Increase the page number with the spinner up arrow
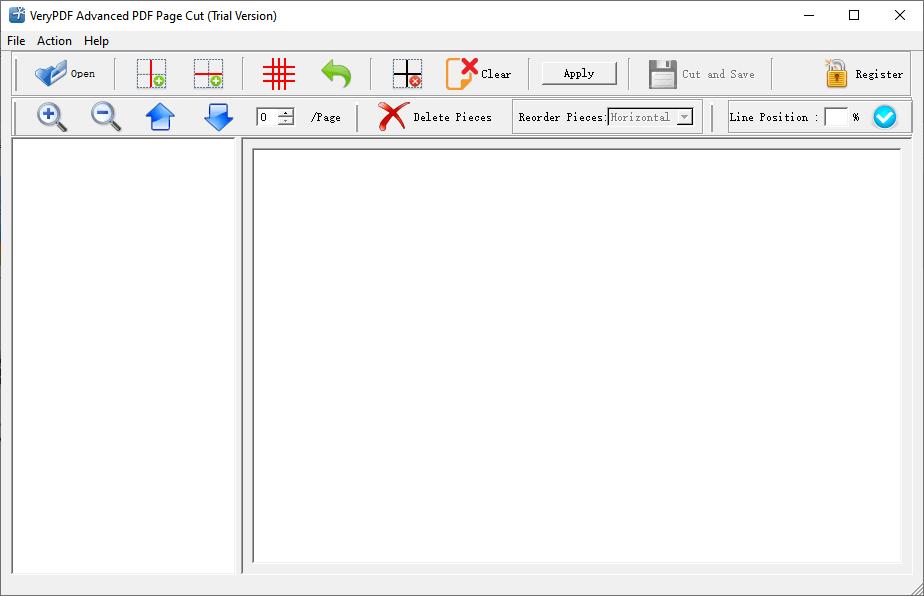The height and width of the screenshot is (596, 924). (x=286, y=113)
